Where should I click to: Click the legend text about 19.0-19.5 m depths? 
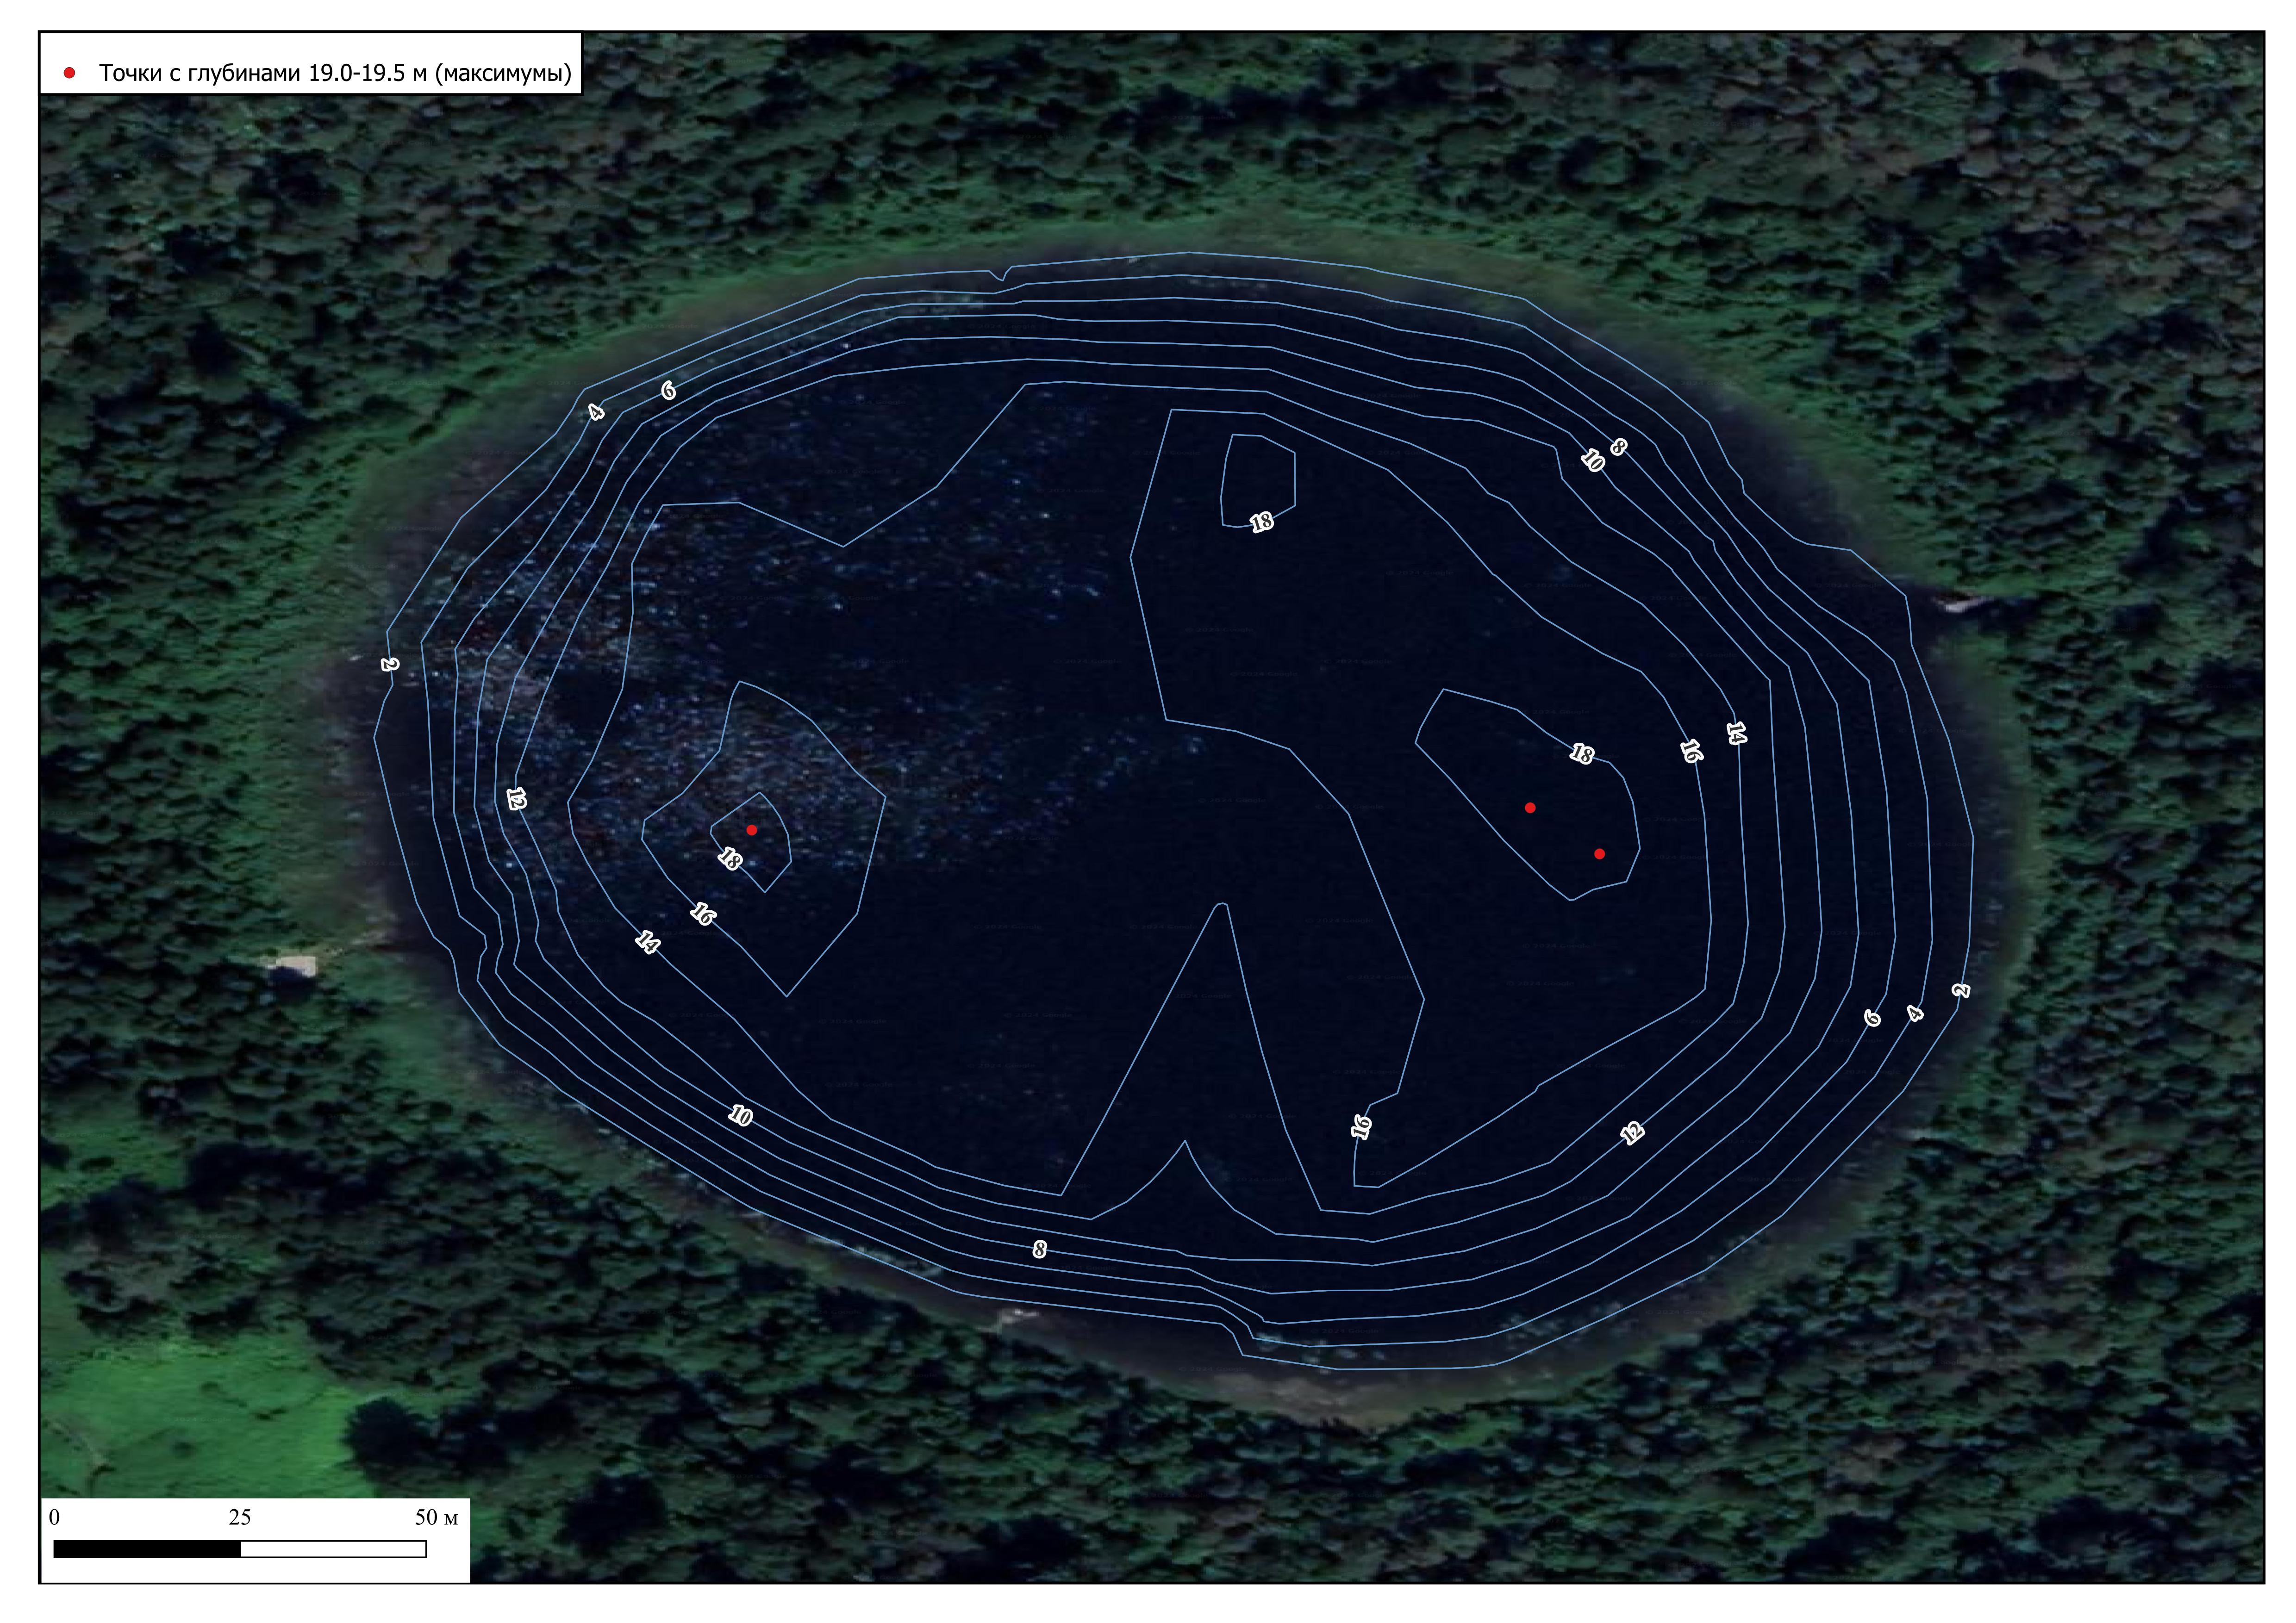click(x=335, y=73)
